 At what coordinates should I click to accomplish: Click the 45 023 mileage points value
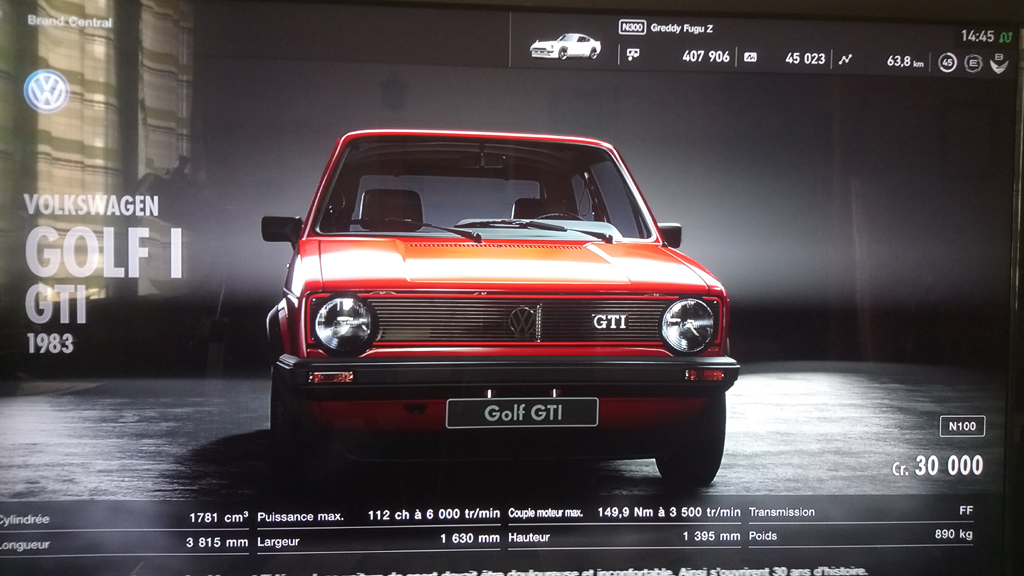point(805,59)
